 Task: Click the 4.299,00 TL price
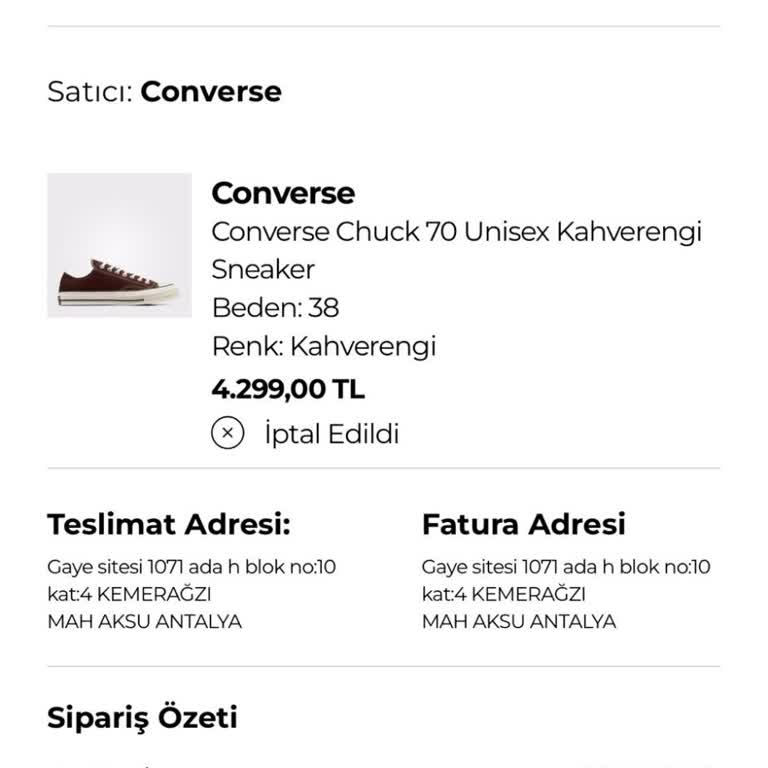tap(288, 388)
